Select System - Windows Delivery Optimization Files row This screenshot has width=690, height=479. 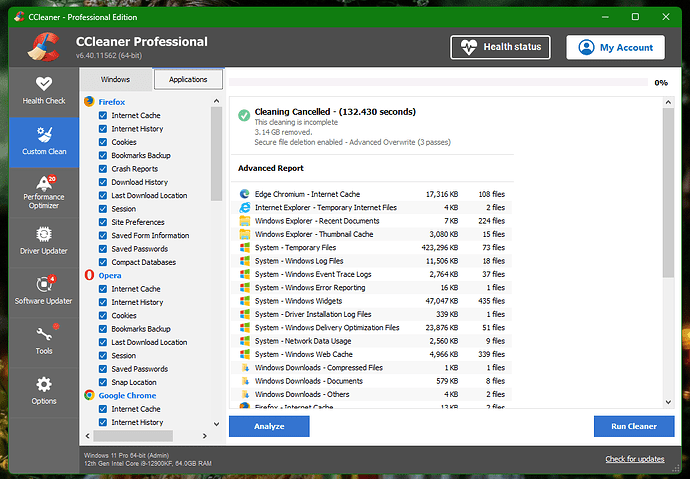pyautogui.click(x=372, y=328)
